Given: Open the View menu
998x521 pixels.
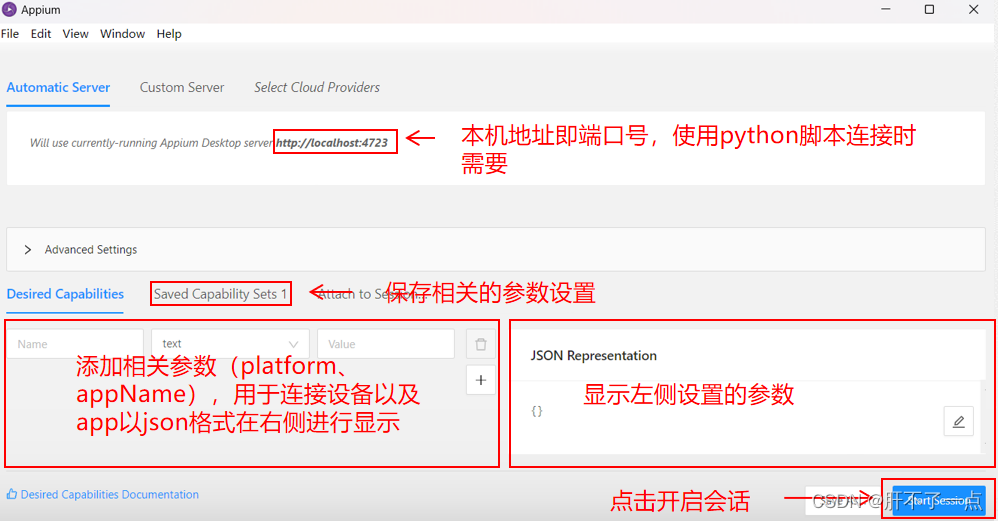Looking at the screenshot, I should [75, 34].
